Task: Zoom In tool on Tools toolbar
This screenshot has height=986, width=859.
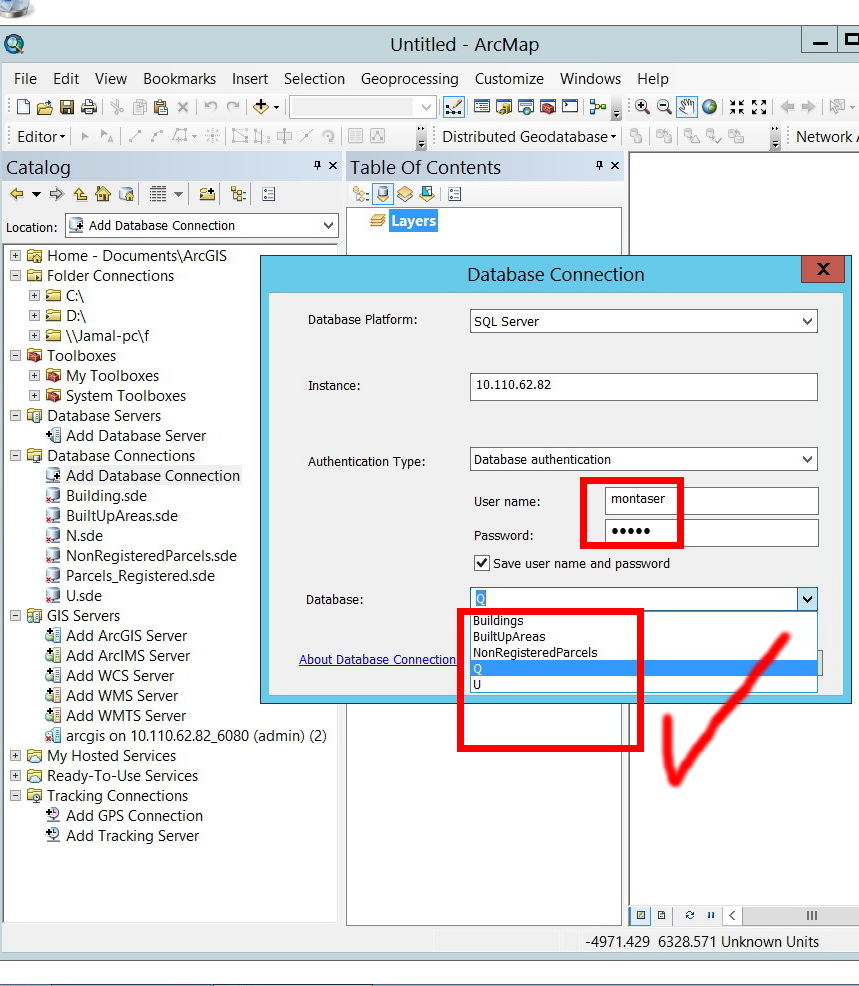Action: (642, 107)
